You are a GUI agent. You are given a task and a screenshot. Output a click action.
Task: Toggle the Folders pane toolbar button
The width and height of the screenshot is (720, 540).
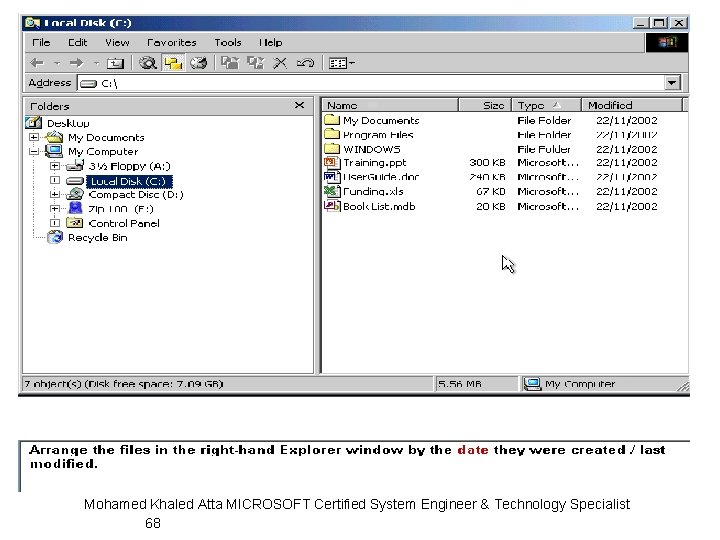click(173, 63)
